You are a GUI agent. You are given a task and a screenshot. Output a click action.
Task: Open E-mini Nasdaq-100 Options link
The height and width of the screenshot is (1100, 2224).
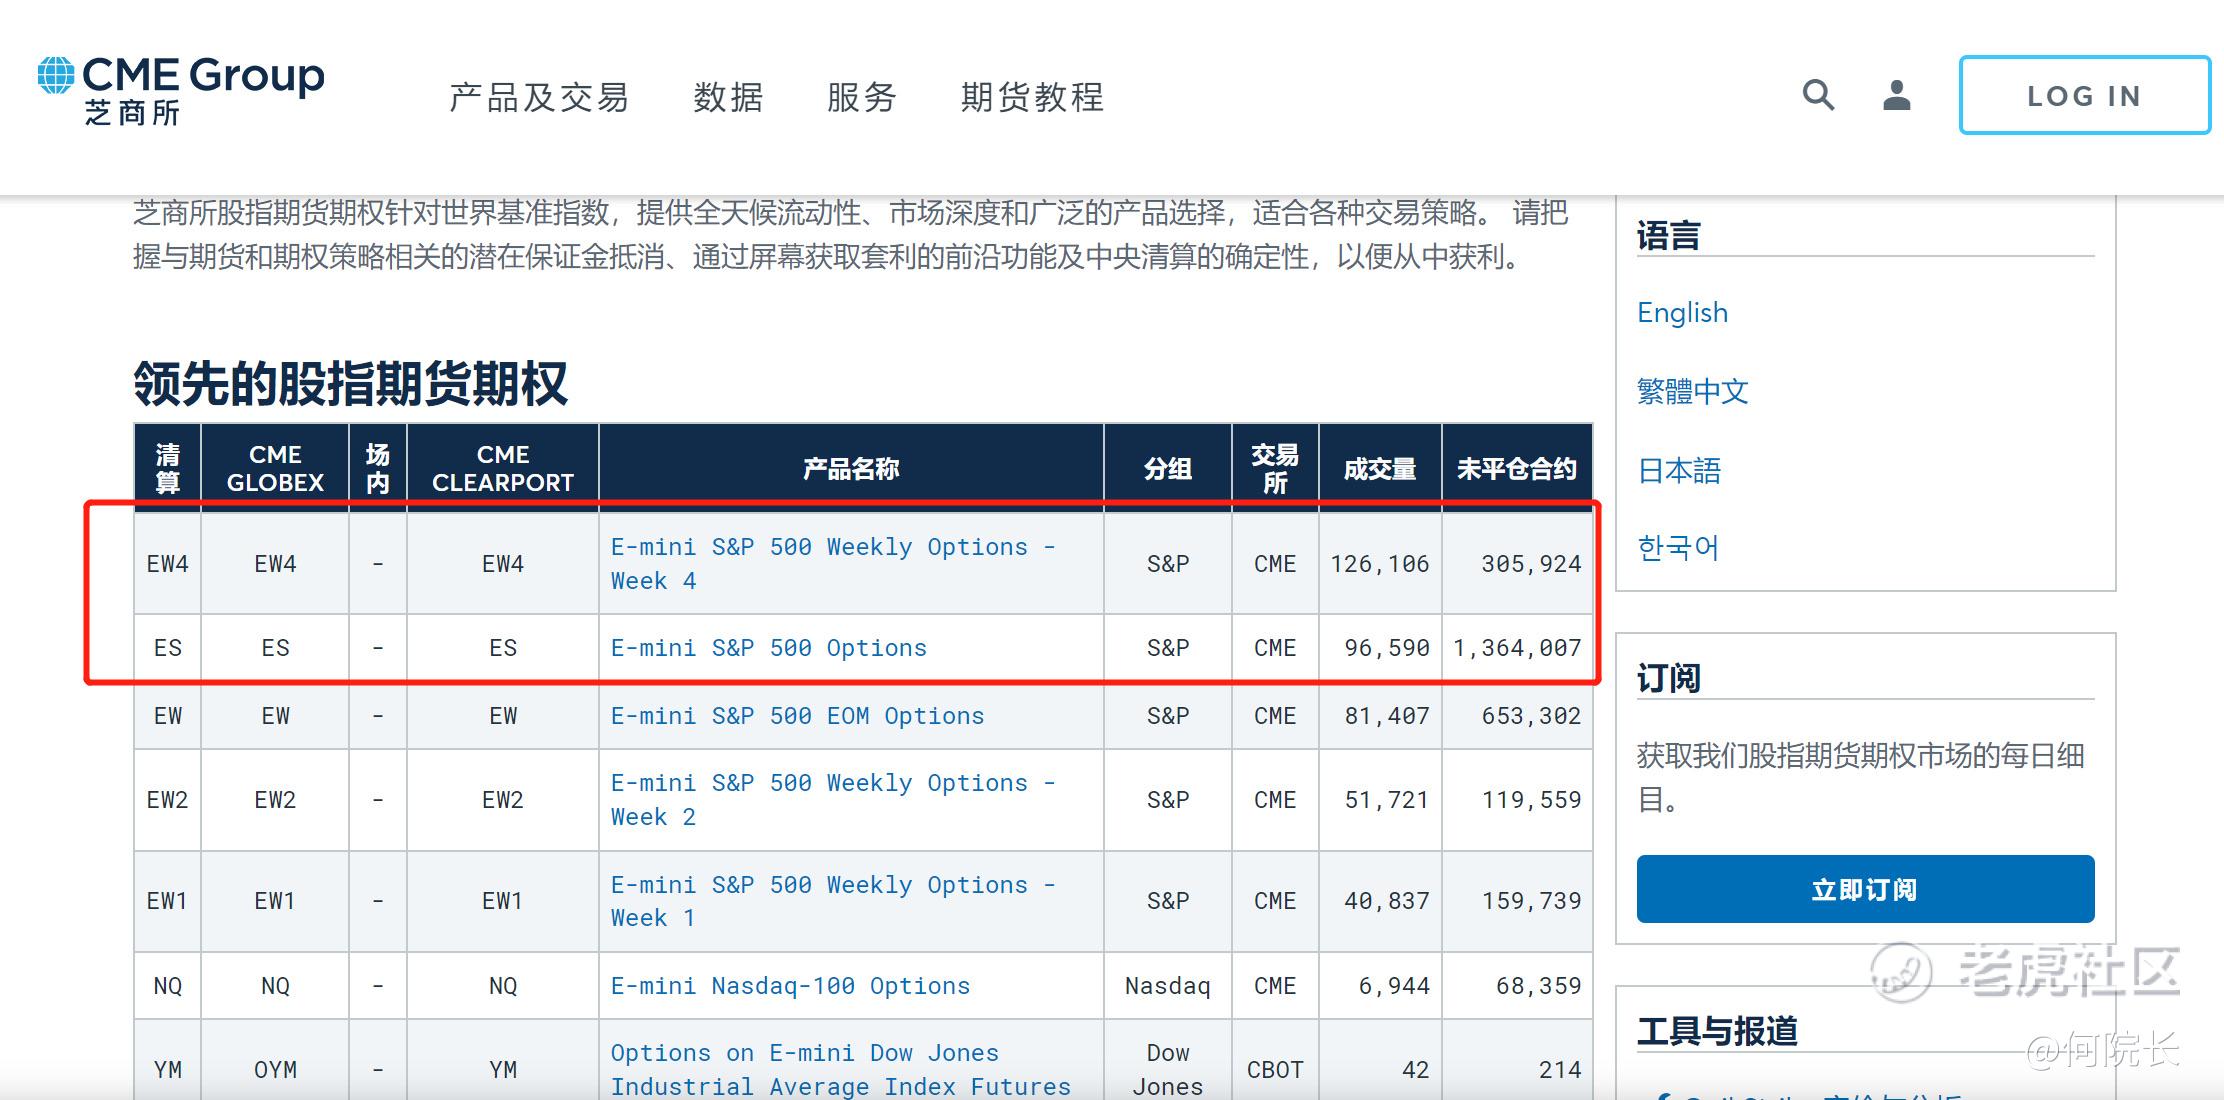coord(790,986)
